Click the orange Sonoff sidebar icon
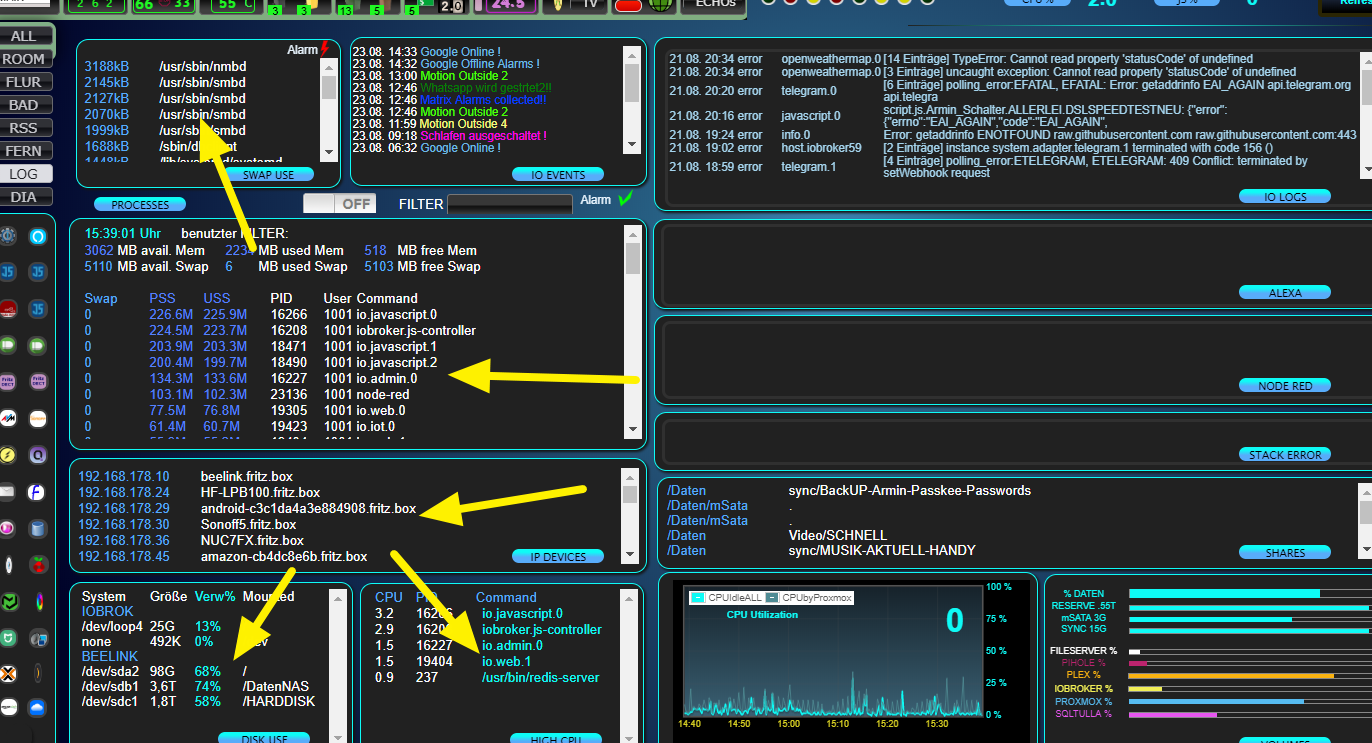Image resolution: width=1372 pixels, height=743 pixels. point(38,418)
